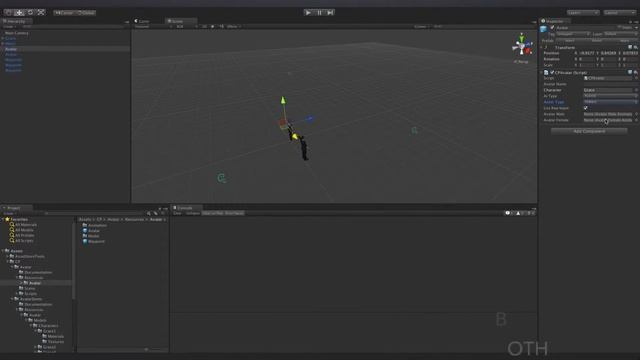Switch to the Hierarchy tab
Image resolution: width=640 pixels, height=360 pixels.
[x=16, y=21]
